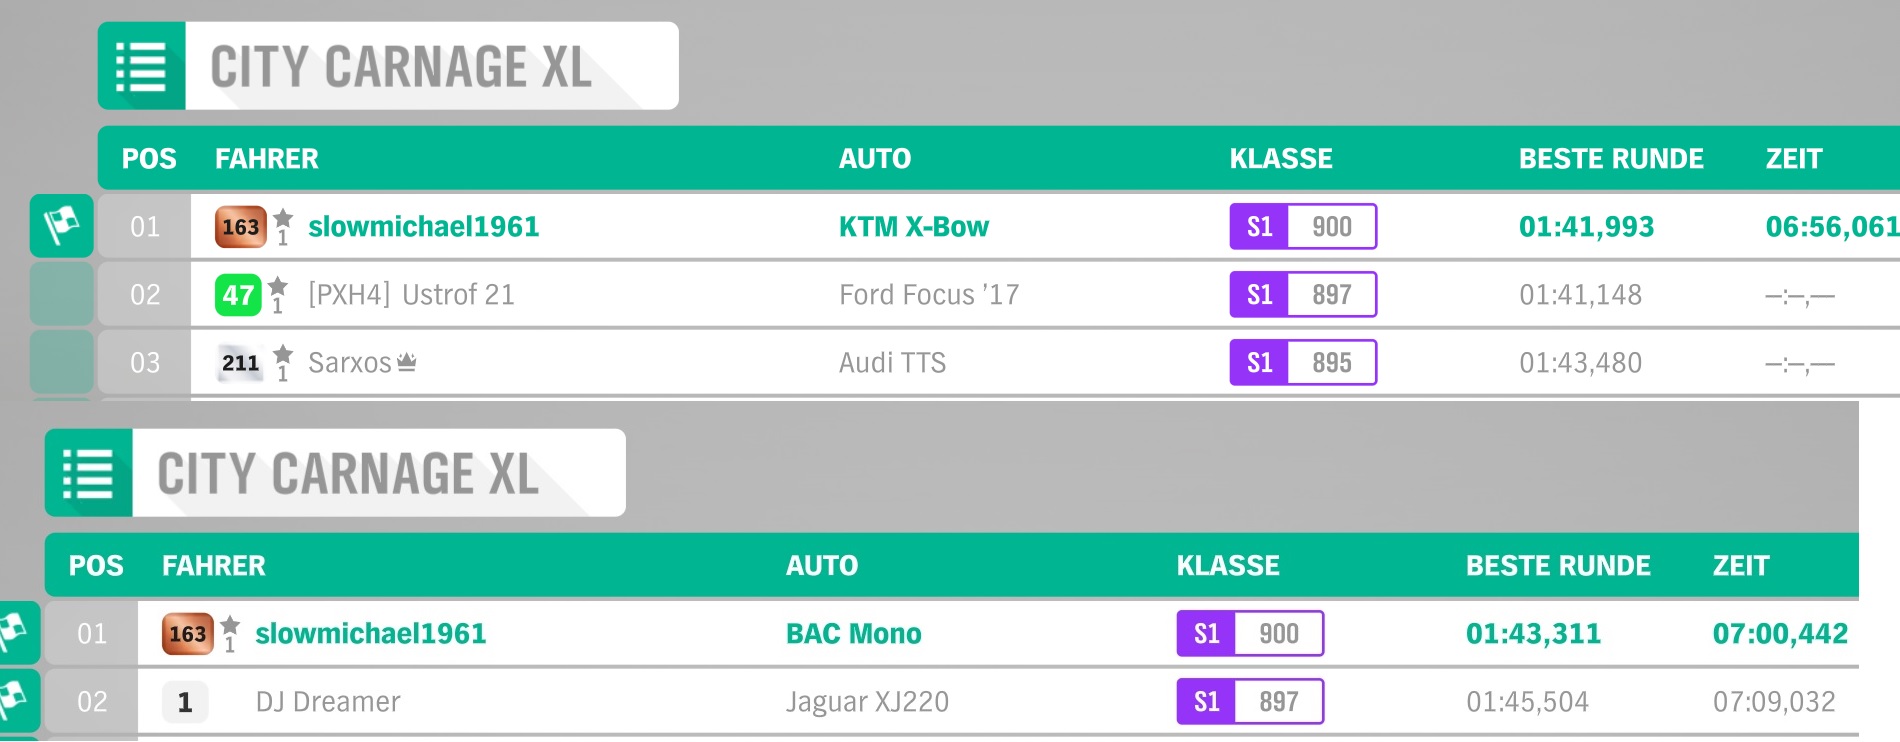The image size is (1900, 742).
Task: Click the KTM X-Bow car name
Action: coord(913,227)
